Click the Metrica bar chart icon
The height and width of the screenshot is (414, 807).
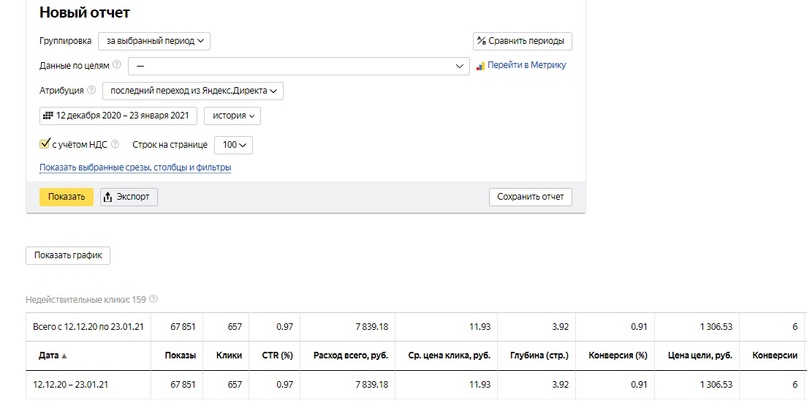pyautogui.click(x=481, y=66)
